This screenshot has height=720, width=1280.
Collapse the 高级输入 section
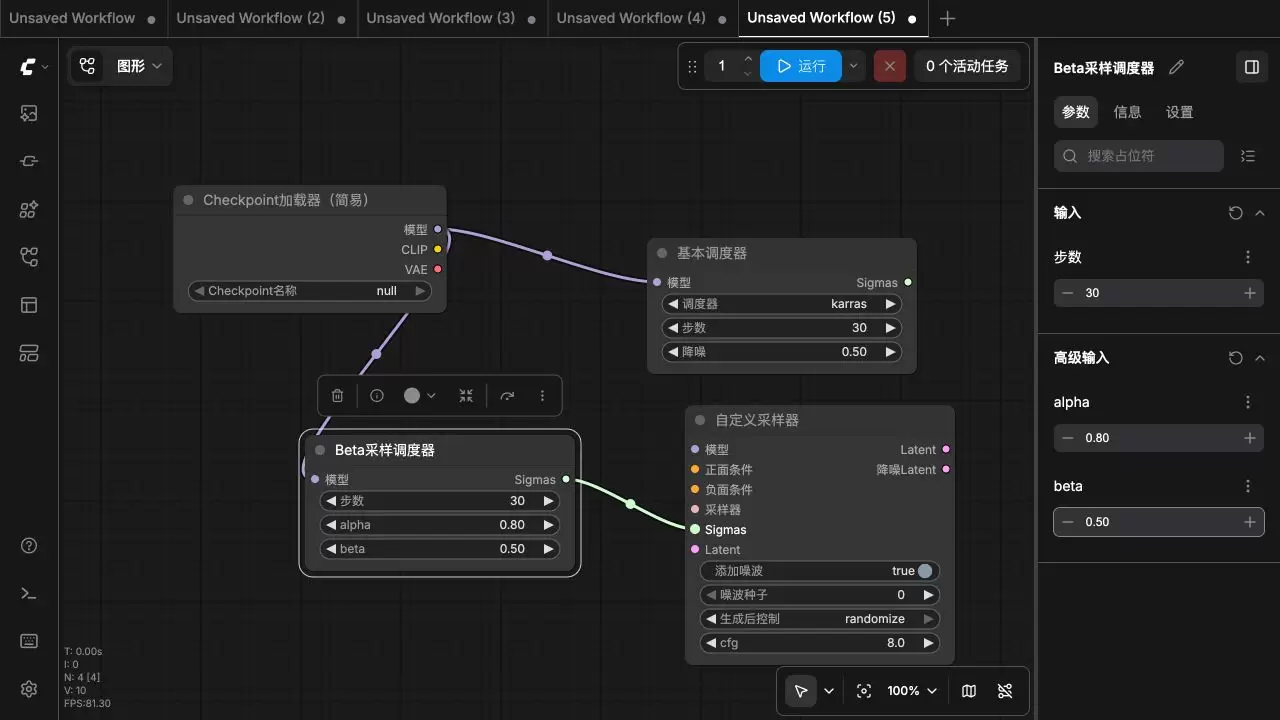[x=1259, y=358]
